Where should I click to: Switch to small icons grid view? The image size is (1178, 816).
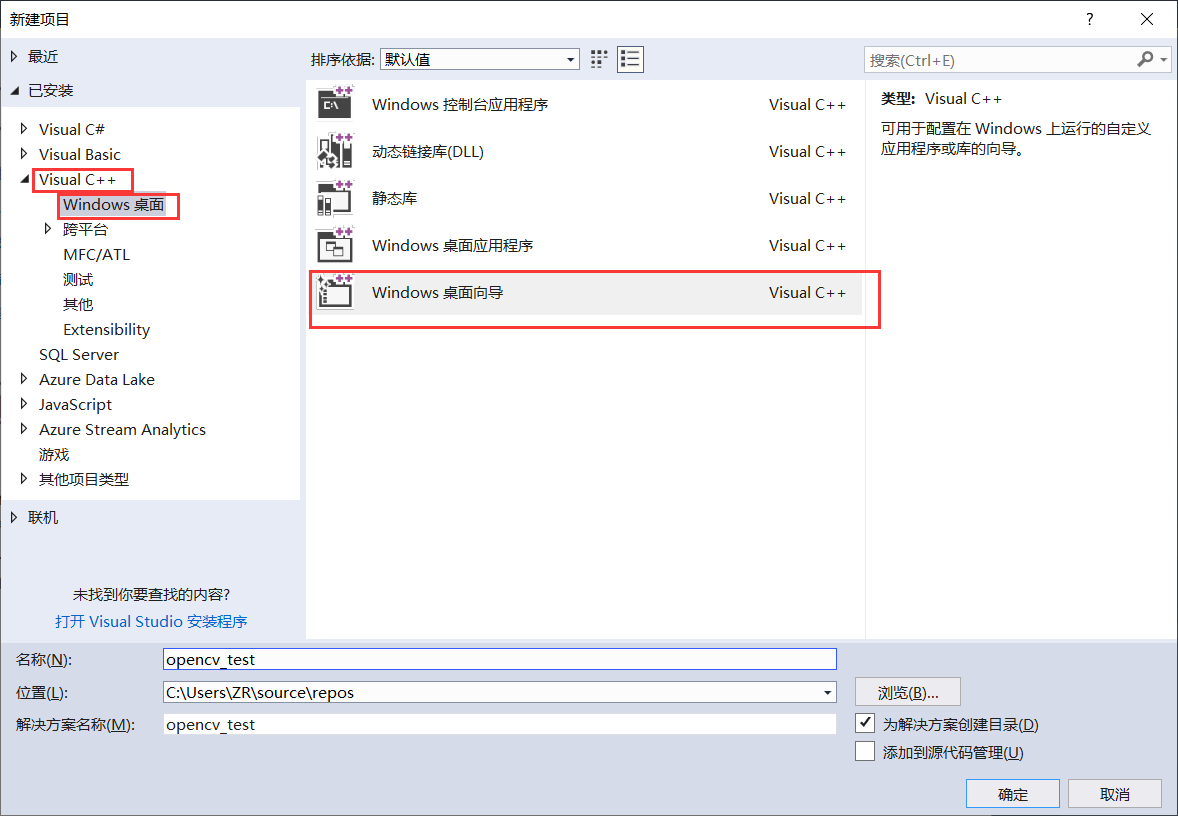click(599, 59)
